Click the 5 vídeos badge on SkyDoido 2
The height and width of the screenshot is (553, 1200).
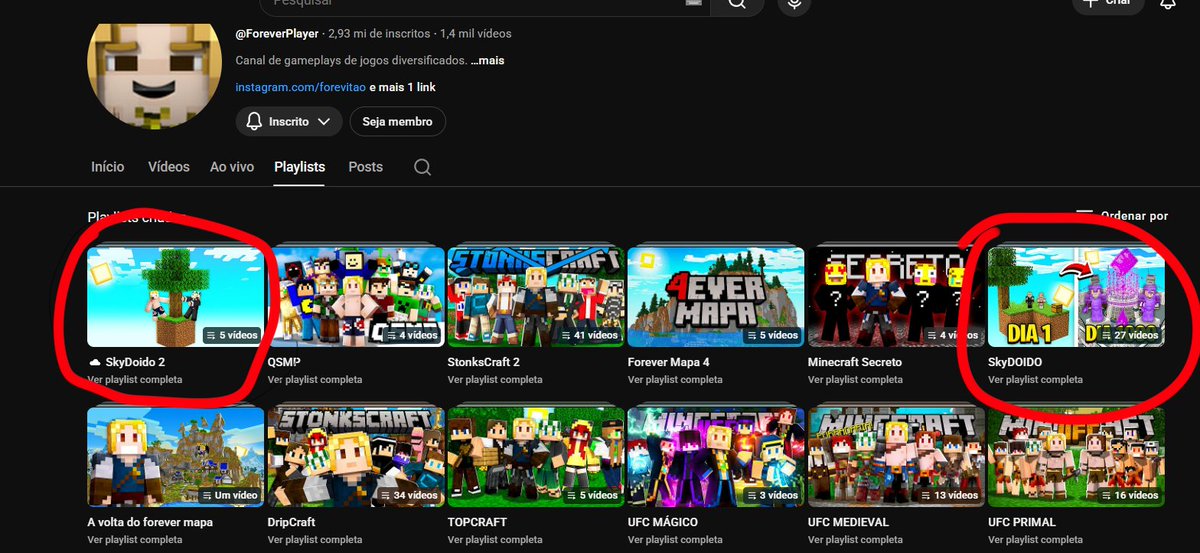[231, 335]
